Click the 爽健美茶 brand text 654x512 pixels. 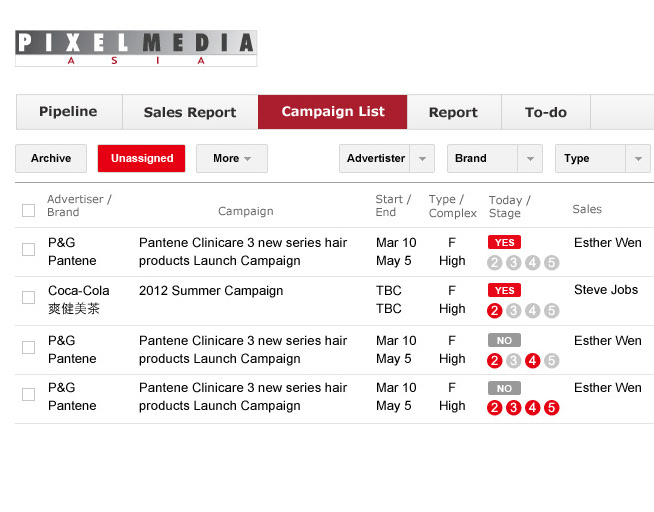coord(74,309)
